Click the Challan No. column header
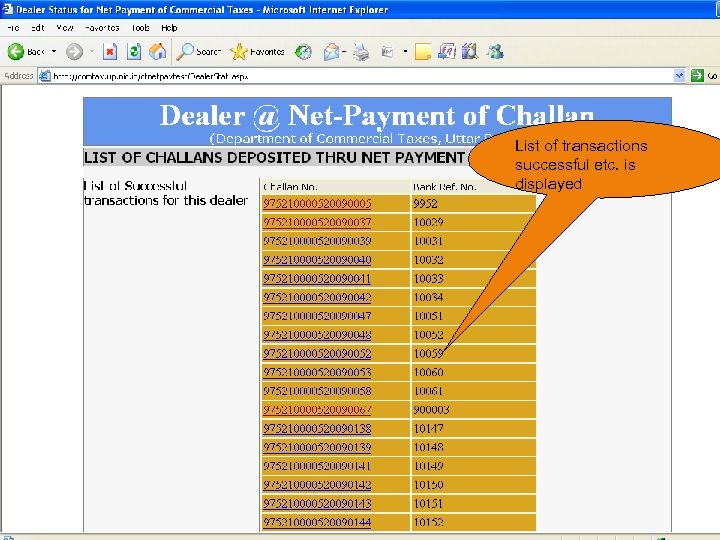The height and width of the screenshot is (540, 720). tap(290, 187)
